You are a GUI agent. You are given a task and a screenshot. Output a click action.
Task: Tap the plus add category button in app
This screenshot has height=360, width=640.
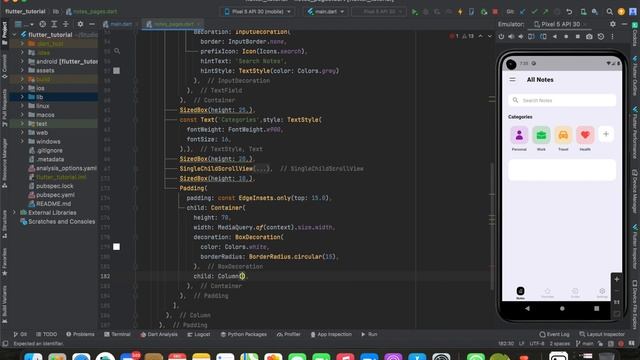pyautogui.click(x=606, y=134)
